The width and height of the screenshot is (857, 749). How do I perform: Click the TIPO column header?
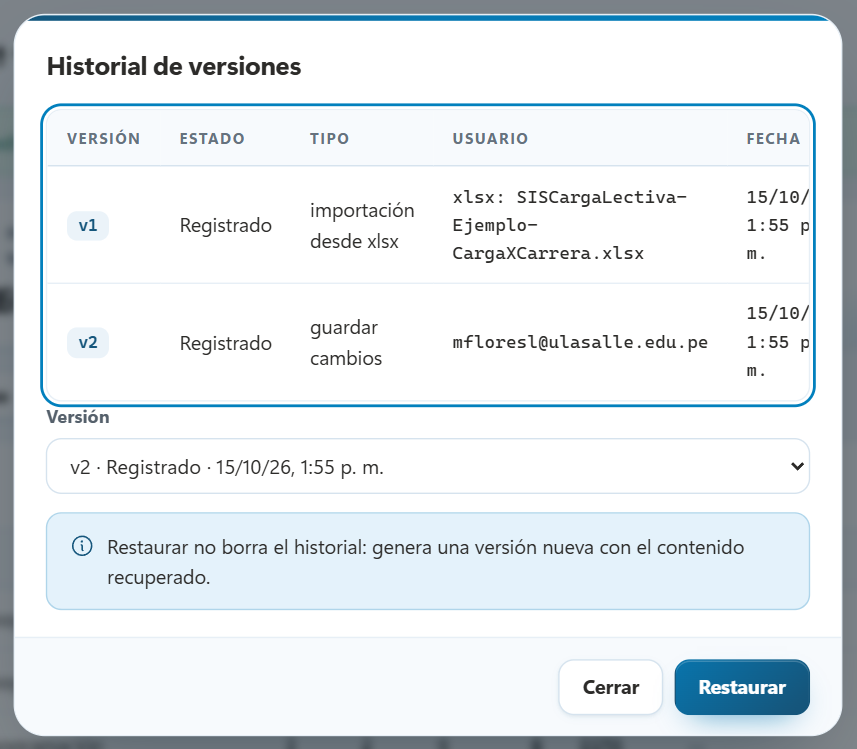pyautogui.click(x=330, y=138)
